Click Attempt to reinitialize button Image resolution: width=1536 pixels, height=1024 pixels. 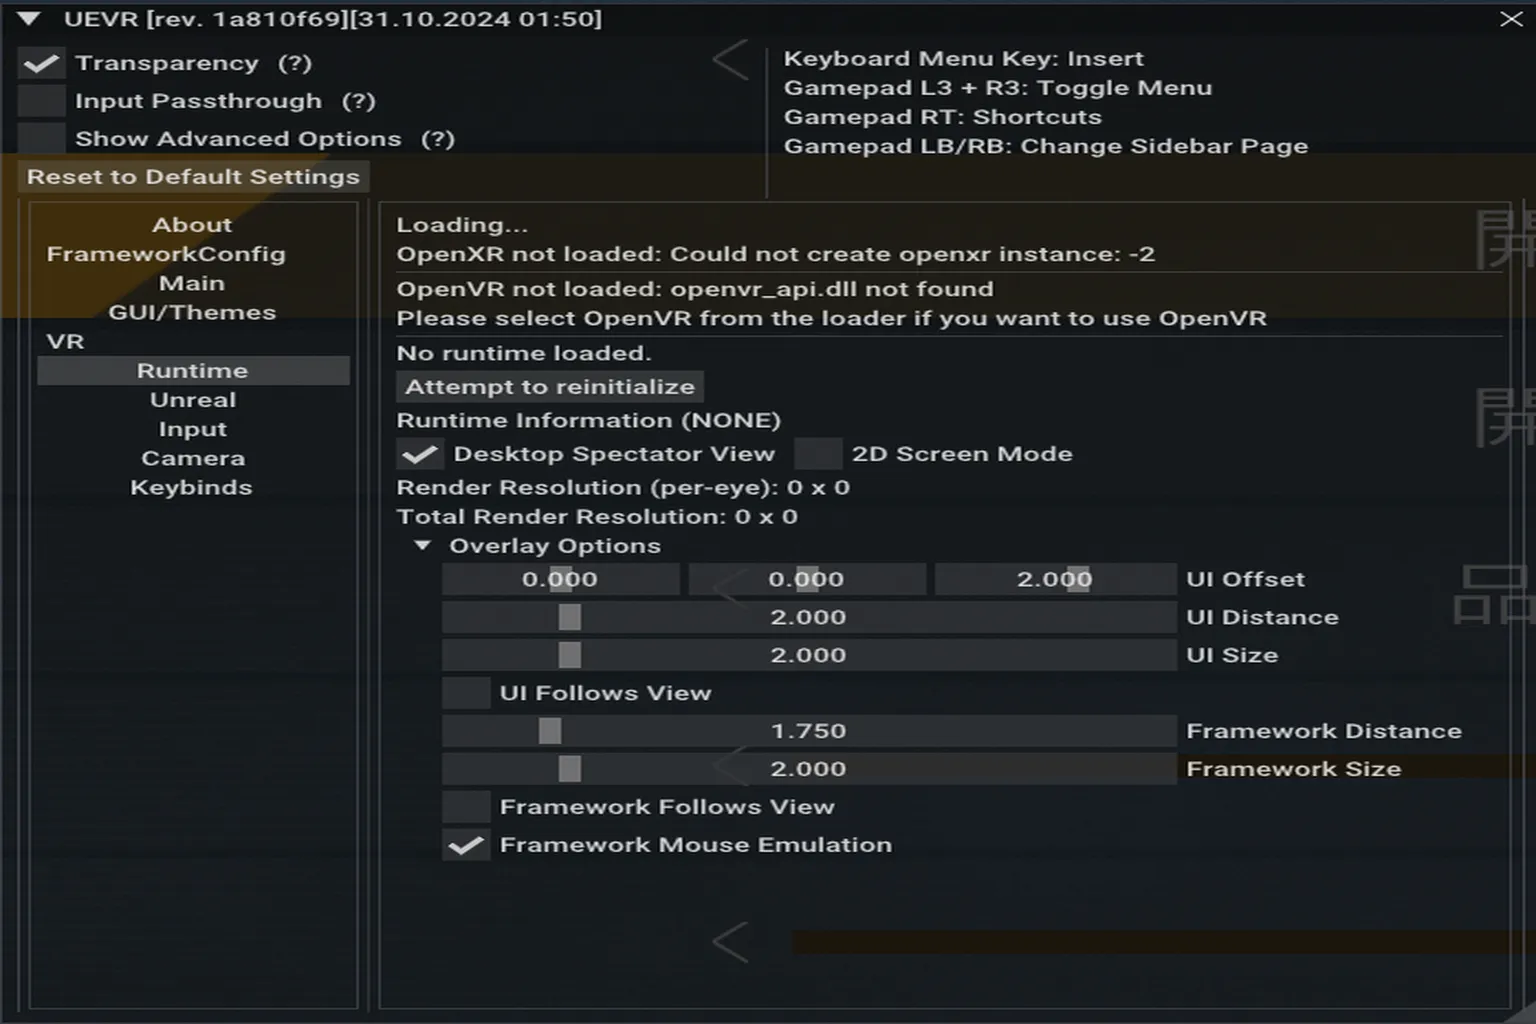(550, 387)
